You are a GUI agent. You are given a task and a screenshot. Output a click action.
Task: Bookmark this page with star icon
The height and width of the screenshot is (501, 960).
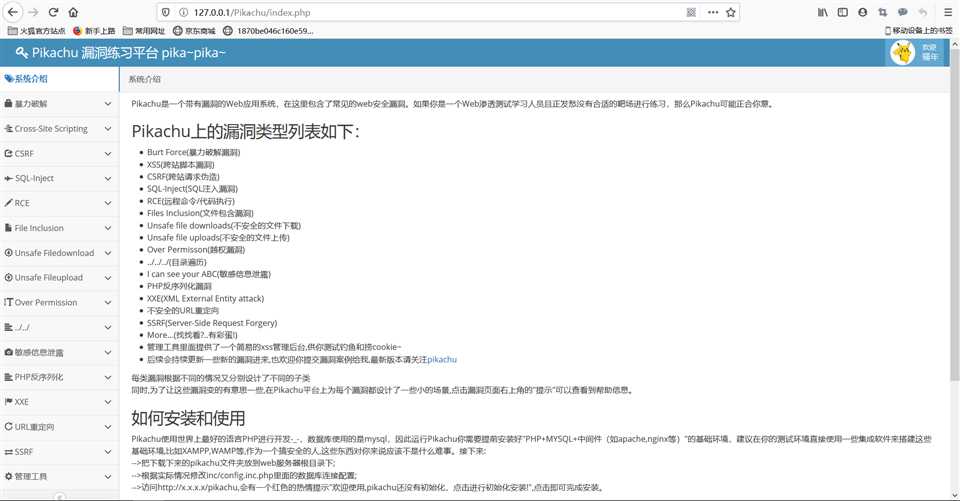(x=730, y=12)
